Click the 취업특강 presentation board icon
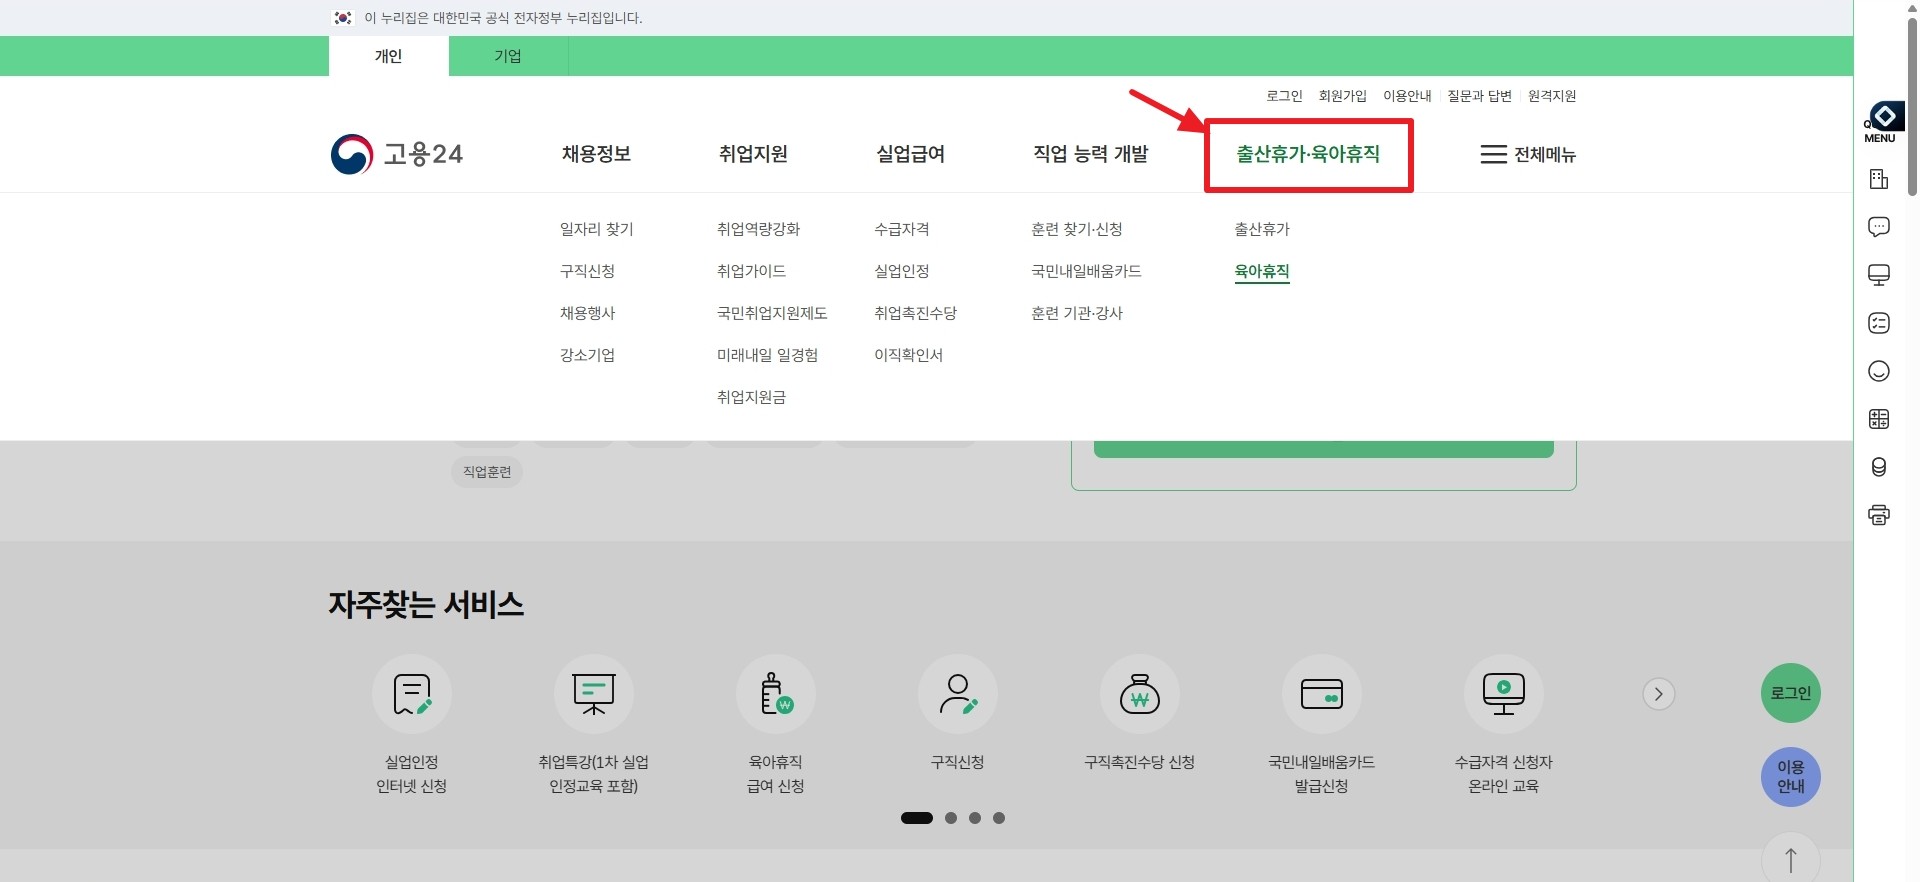Viewport: 1920px width, 882px height. coord(594,694)
